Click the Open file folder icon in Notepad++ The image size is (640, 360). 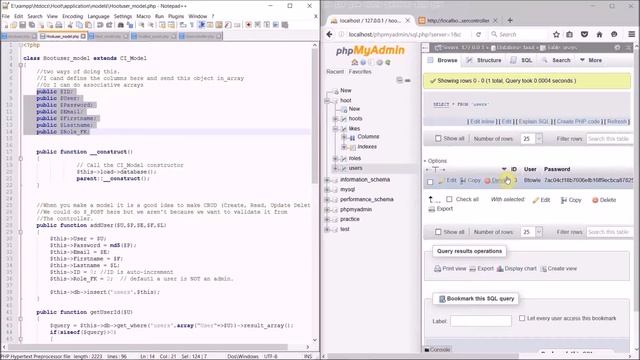pos(14,25)
